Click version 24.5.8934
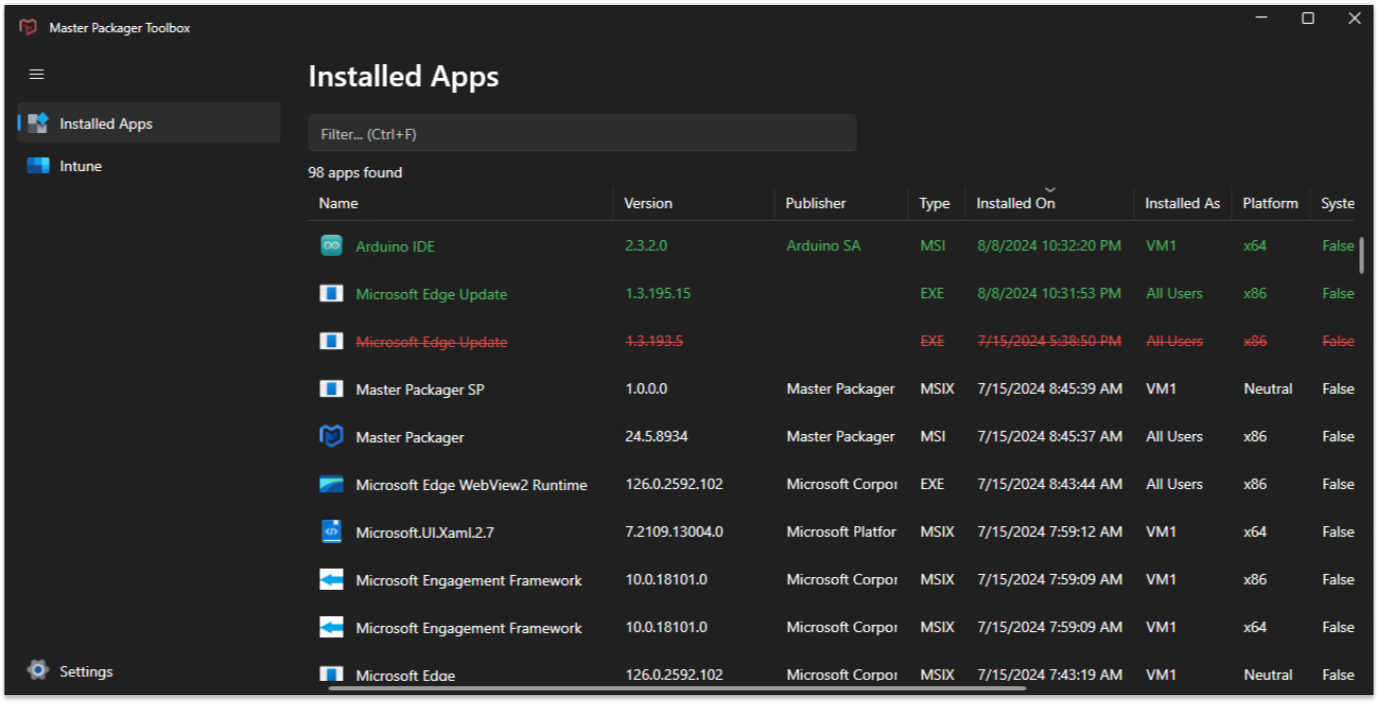The image size is (1378, 703). pyautogui.click(x=656, y=436)
